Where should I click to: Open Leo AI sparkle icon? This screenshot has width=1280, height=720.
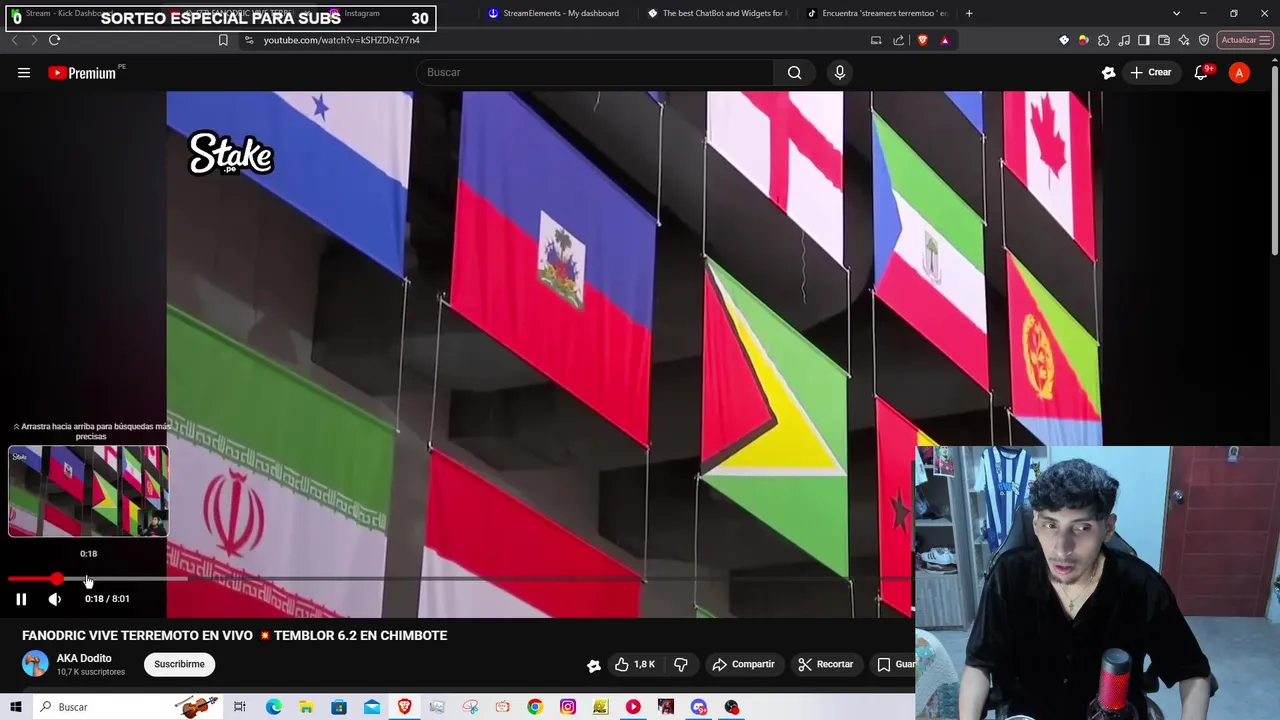tap(1184, 40)
